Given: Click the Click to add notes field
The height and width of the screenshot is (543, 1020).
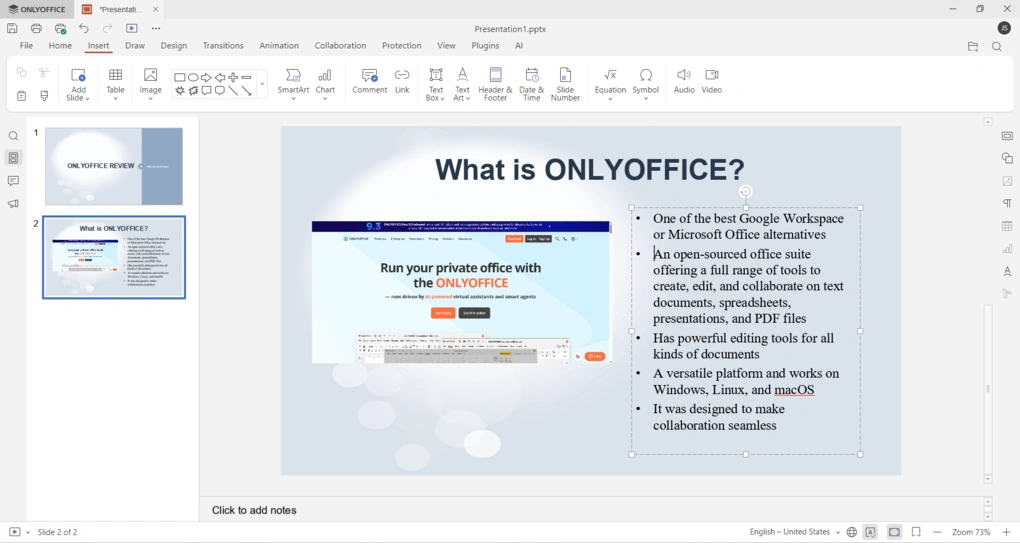Looking at the screenshot, I should [254, 510].
